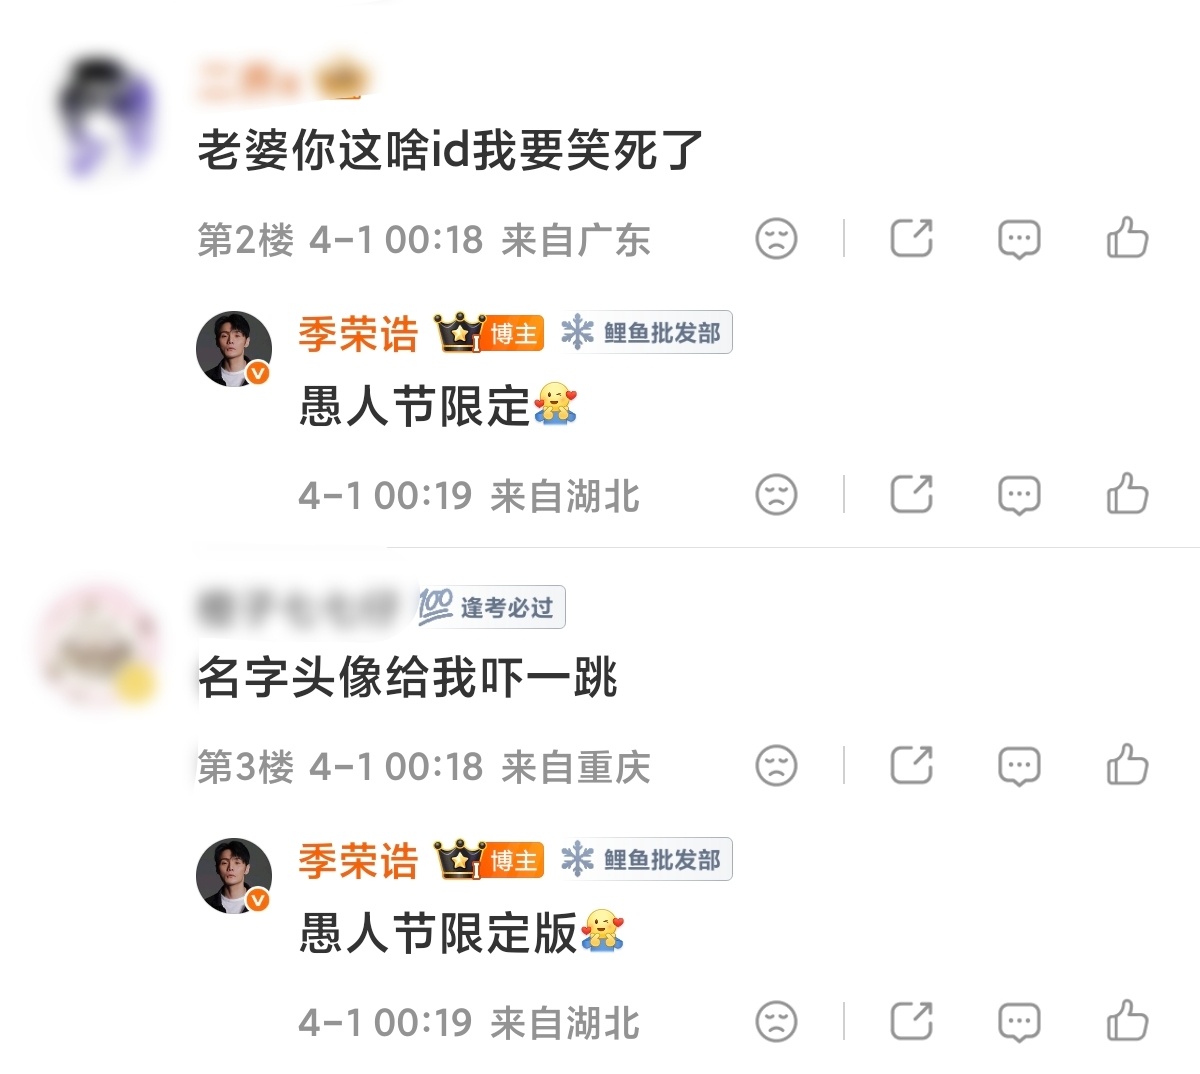Image resolution: width=1200 pixels, height=1074 pixels.
Task: Reply to the 第2楼 comment
Action: click(x=1019, y=239)
